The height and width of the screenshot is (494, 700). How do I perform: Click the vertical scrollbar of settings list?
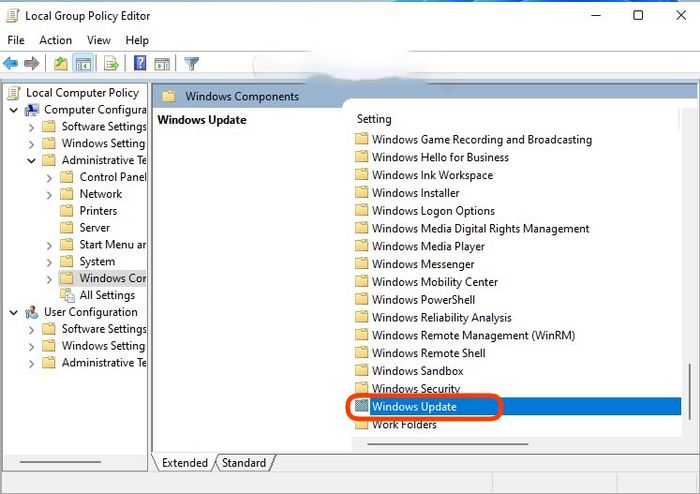tap(690, 392)
